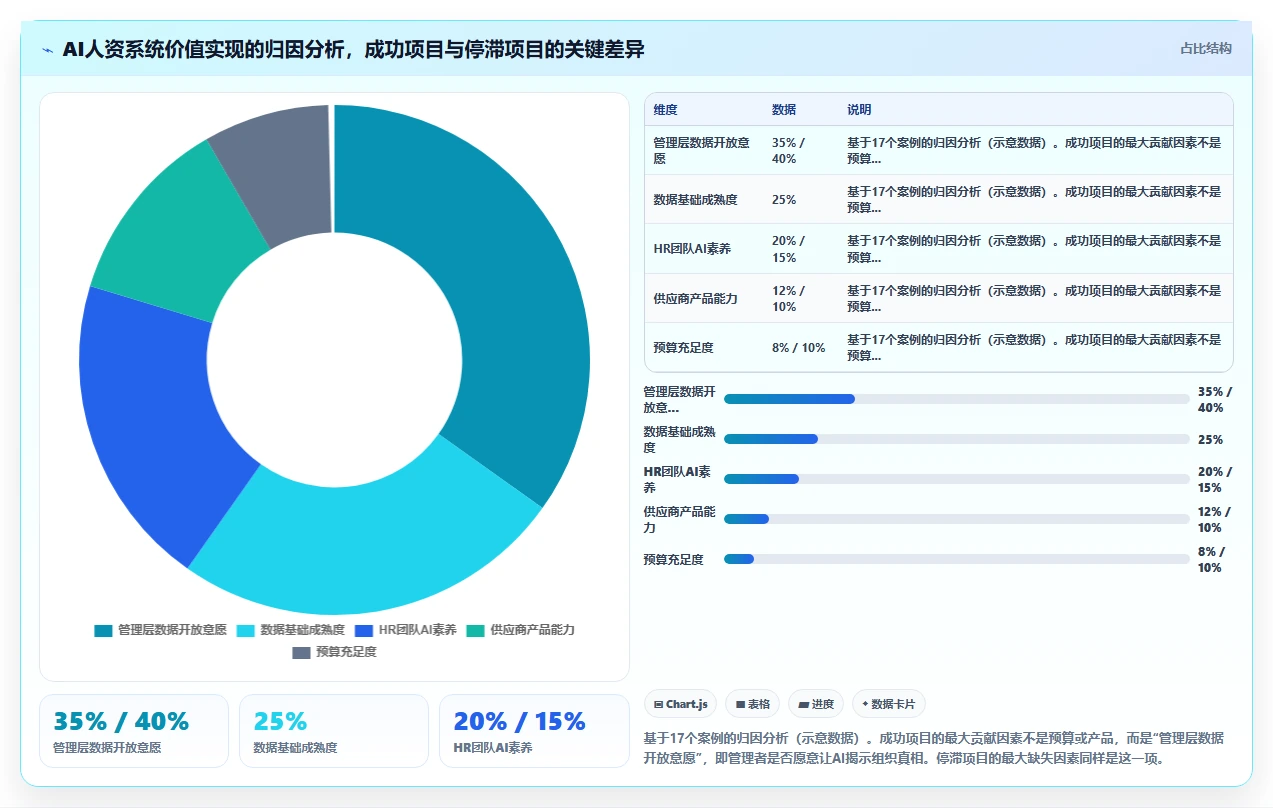The image size is (1273, 808).
Task: Click the 维度 column header
Action: click(665, 110)
